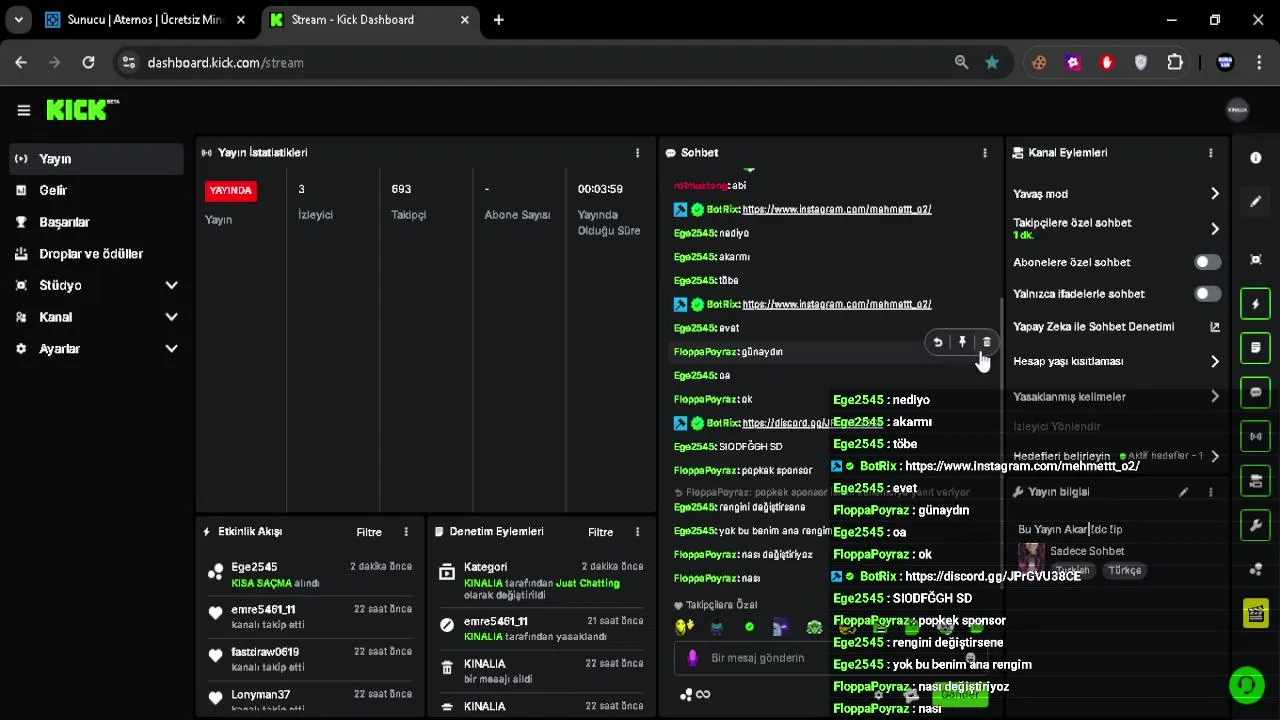Screen dimensions: 1280x720
Task: Click the pencil icon in right sidebar
Action: 1256,202
